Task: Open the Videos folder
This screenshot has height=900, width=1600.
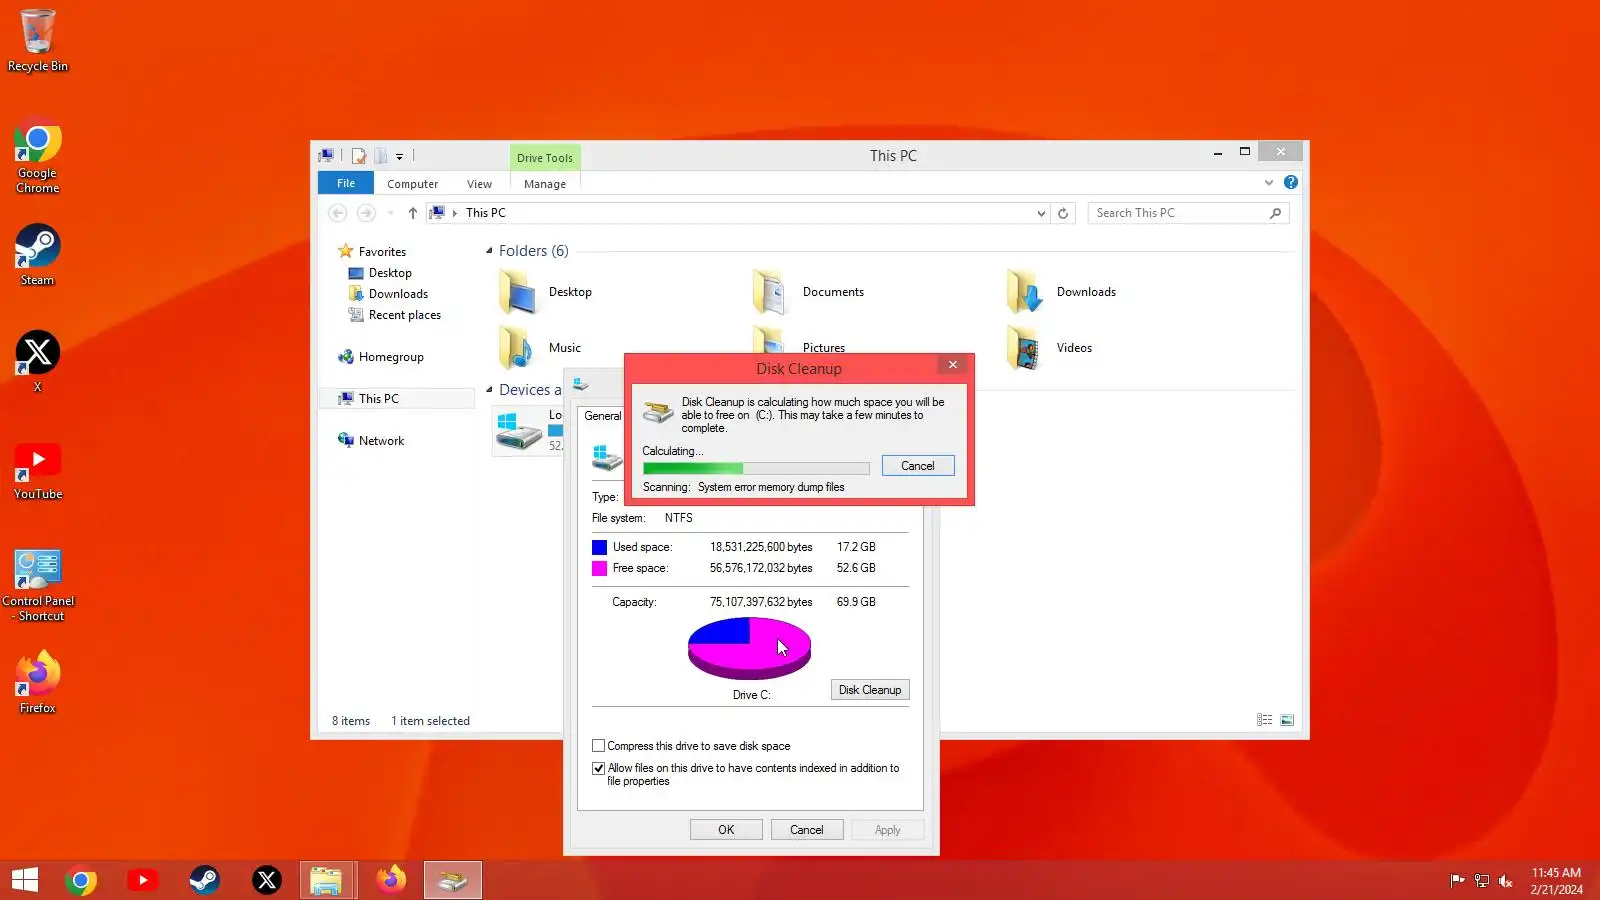Action: [x=1050, y=348]
